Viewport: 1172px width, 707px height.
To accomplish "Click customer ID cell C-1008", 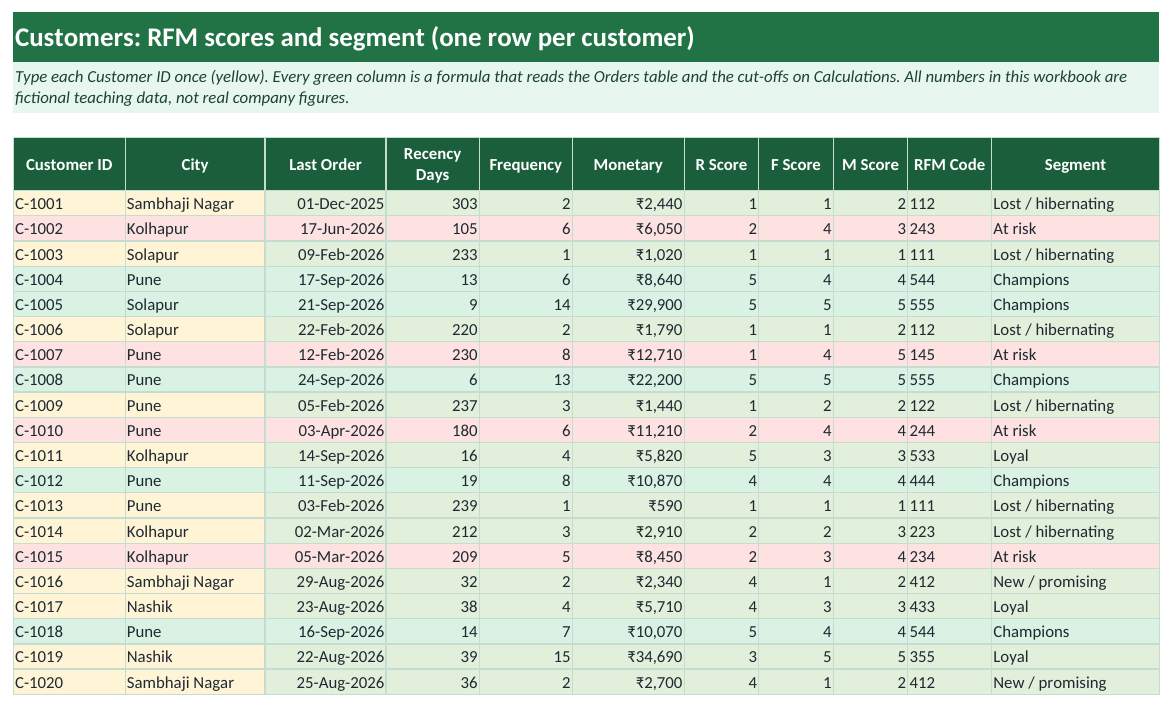I will coord(70,380).
